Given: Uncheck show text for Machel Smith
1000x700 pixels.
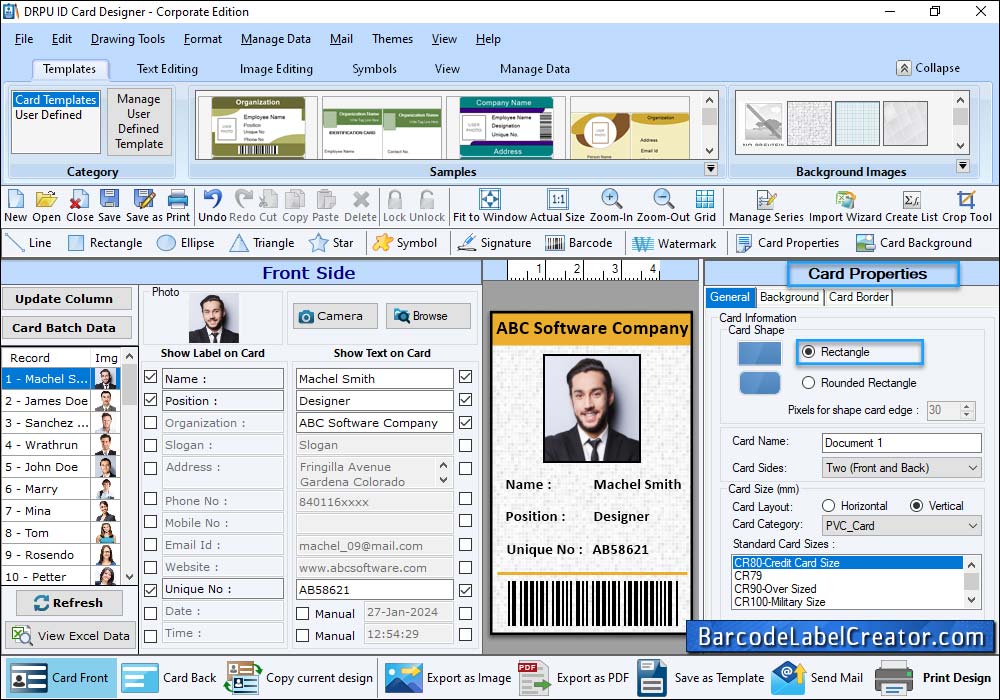Looking at the screenshot, I should coord(466,377).
